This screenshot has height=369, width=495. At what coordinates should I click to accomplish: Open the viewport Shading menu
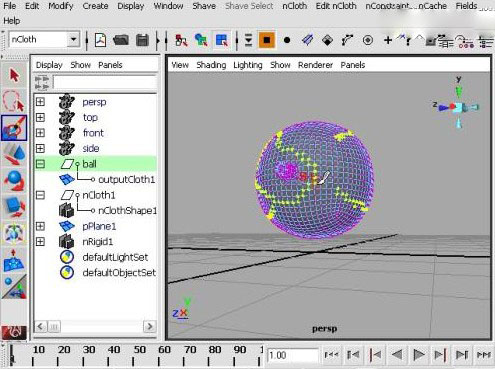[211, 65]
